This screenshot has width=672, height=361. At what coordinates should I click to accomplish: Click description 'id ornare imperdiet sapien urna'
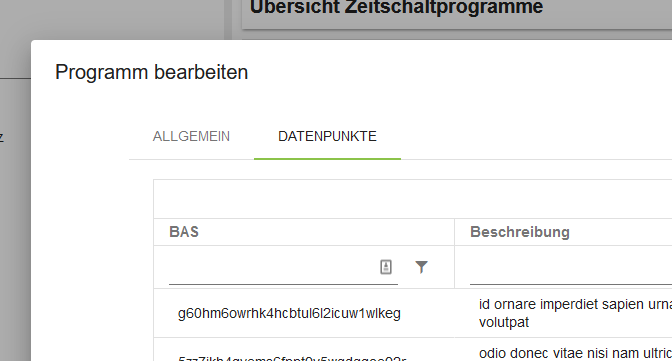(575, 304)
